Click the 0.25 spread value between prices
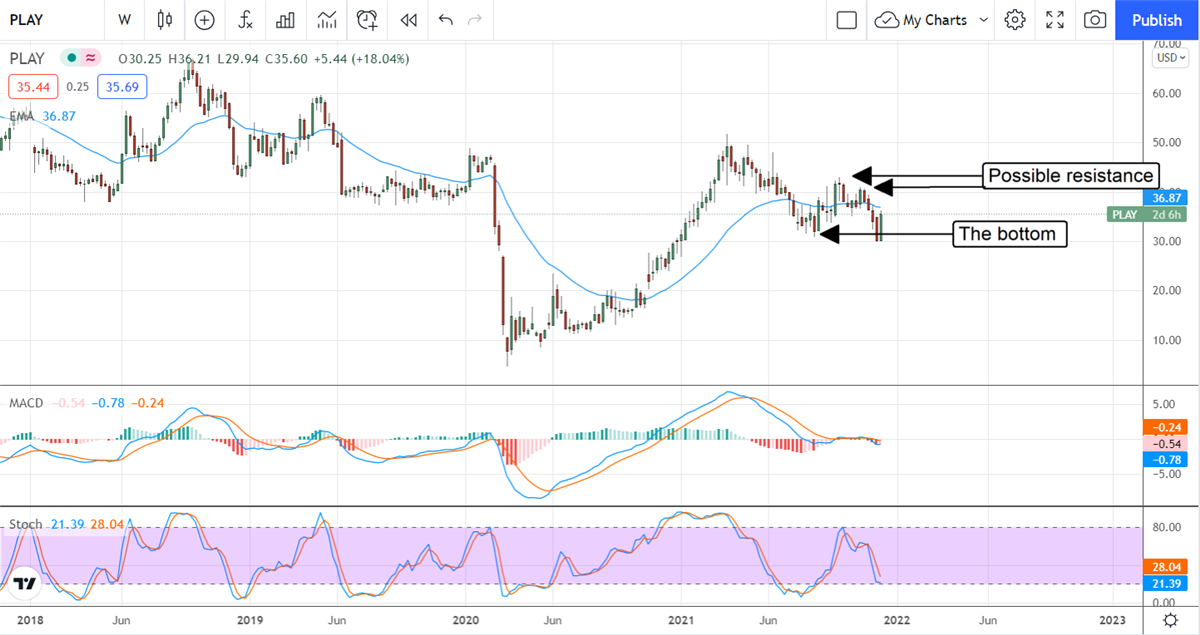The image size is (1200, 635). coord(78,87)
